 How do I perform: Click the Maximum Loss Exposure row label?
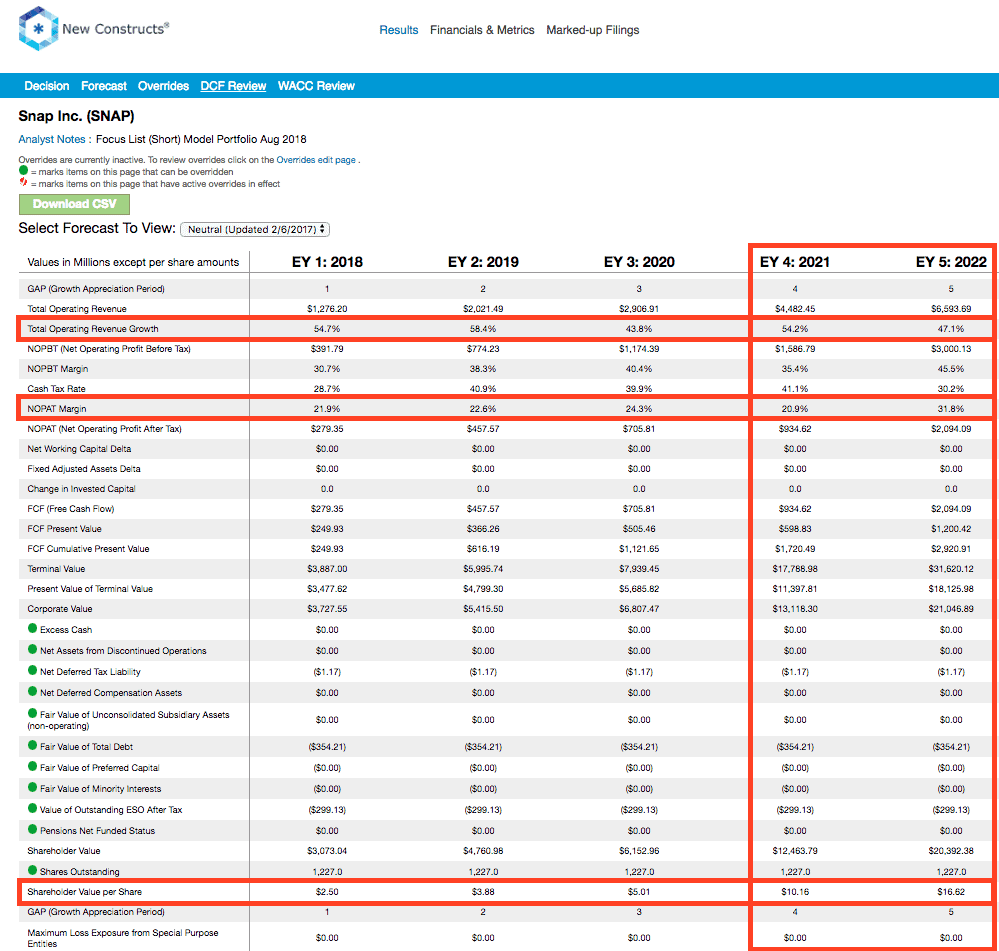(x=123, y=938)
